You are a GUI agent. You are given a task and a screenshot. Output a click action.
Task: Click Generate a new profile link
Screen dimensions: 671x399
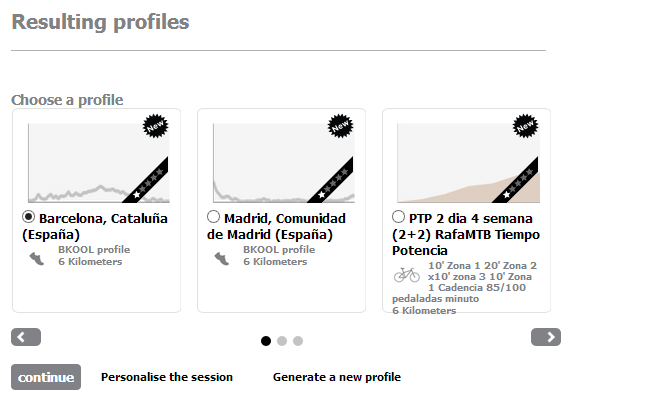tap(337, 377)
